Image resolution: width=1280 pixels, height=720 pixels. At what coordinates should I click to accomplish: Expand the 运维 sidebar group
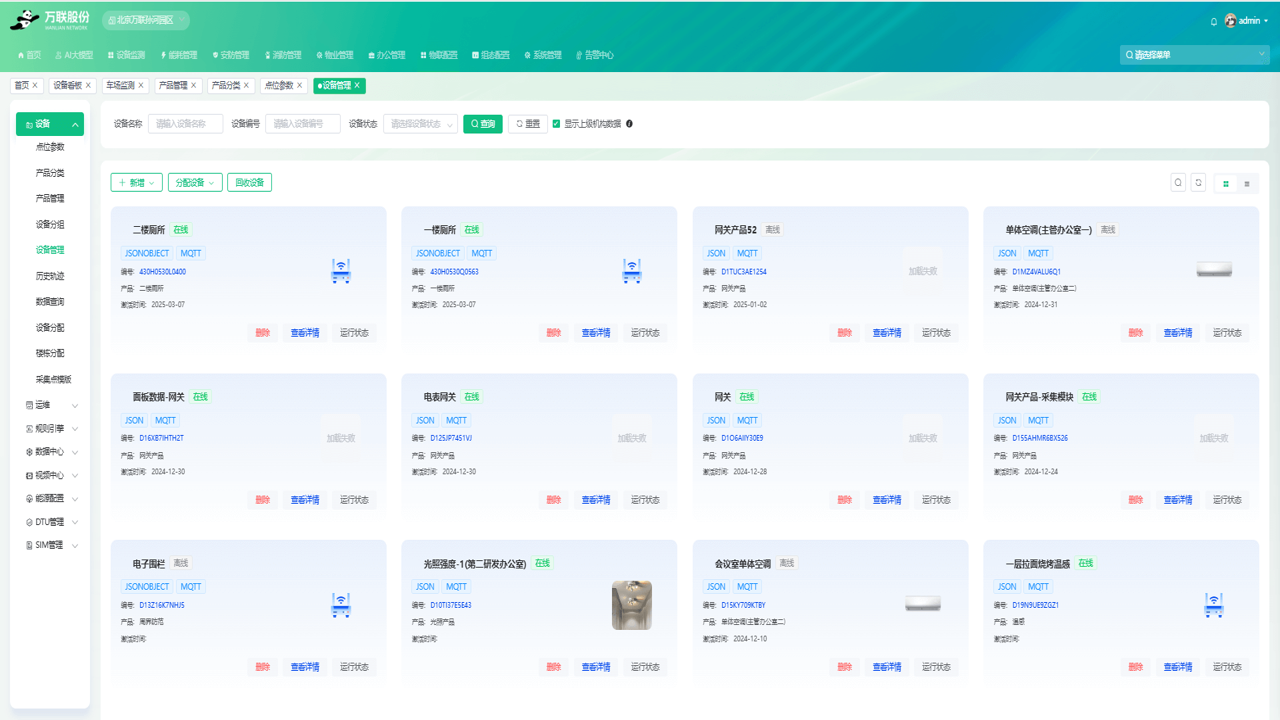click(x=50, y=405)
